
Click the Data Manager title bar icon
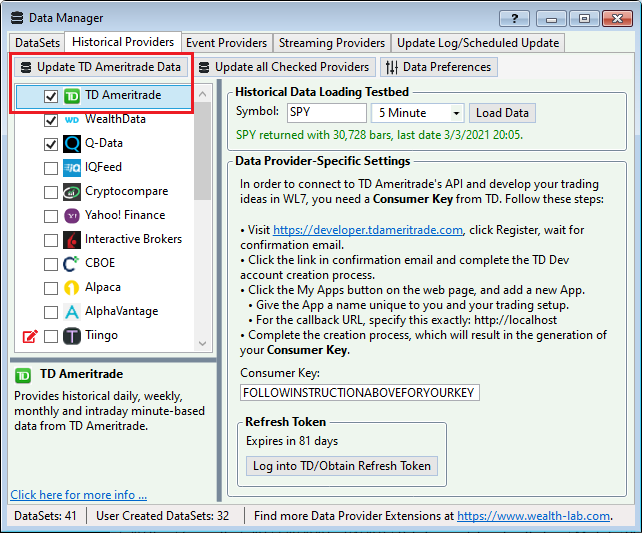pos(17,18)
